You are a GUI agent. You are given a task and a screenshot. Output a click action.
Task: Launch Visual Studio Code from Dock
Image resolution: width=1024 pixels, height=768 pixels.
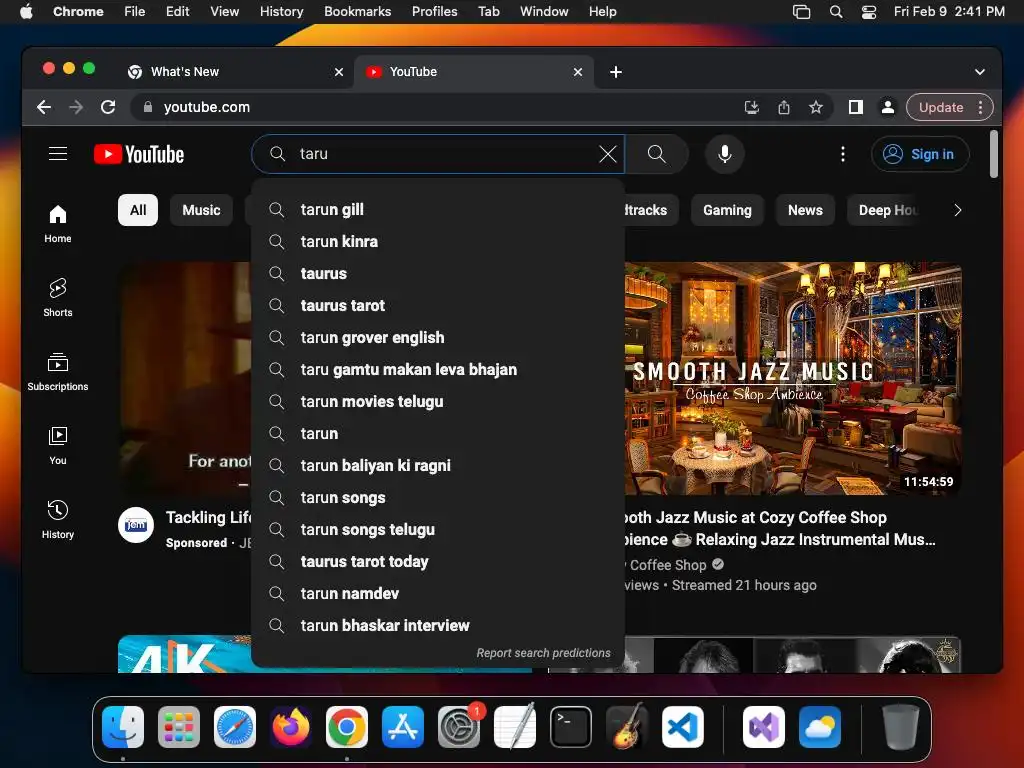(x=682, y=727)
